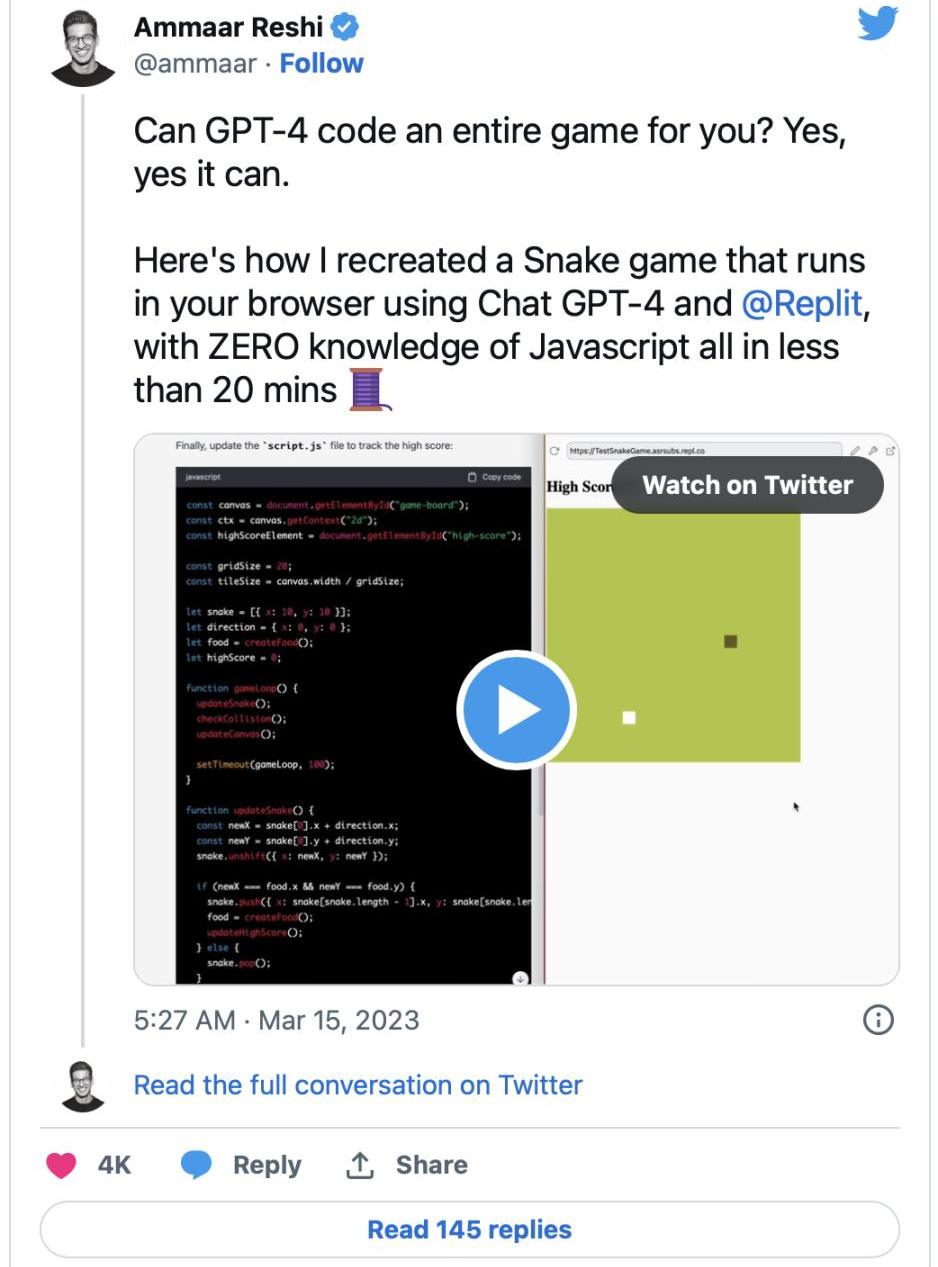
Task: Click Watch on Twitter button
Action: point(747,485)
